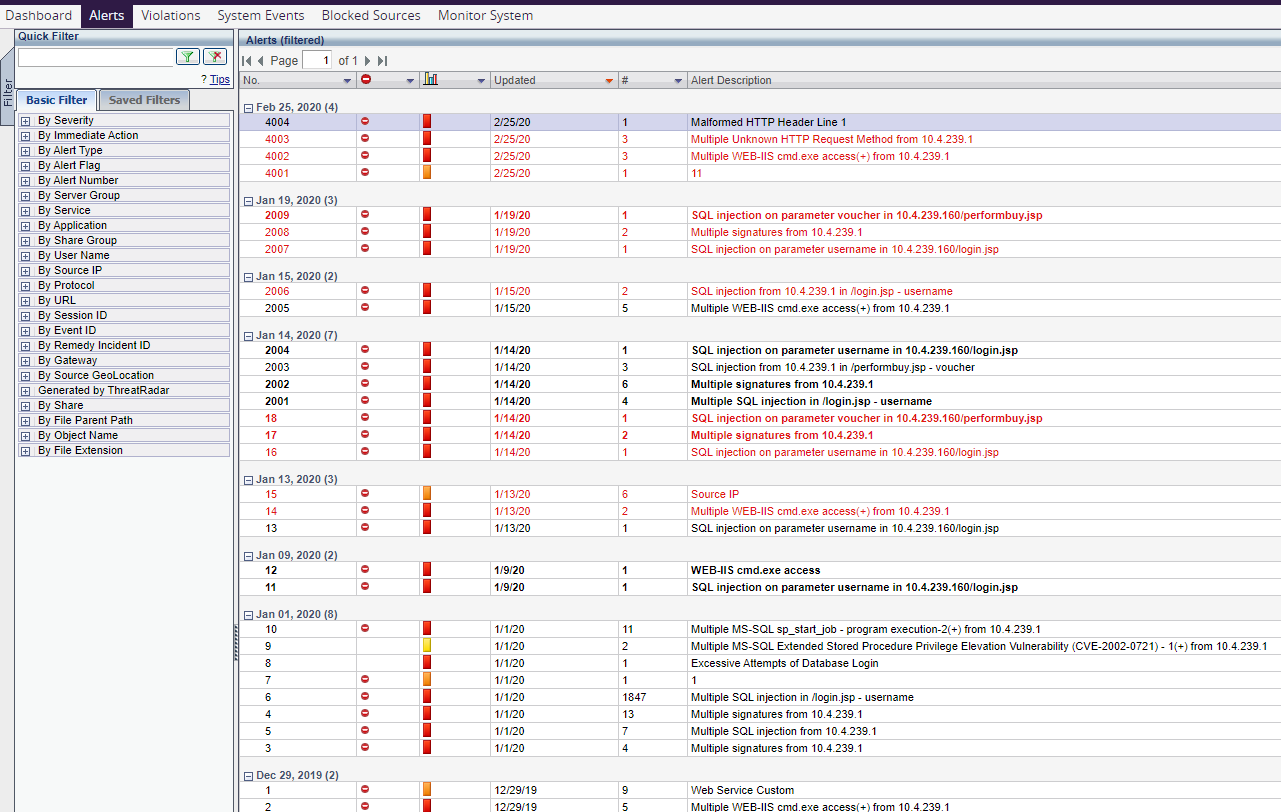The width and height of the screenshot is (1281, 812).
Task: Open the Tips link in the Quick Filter panel
Action: pyautogui.click(x=218, y=79)
